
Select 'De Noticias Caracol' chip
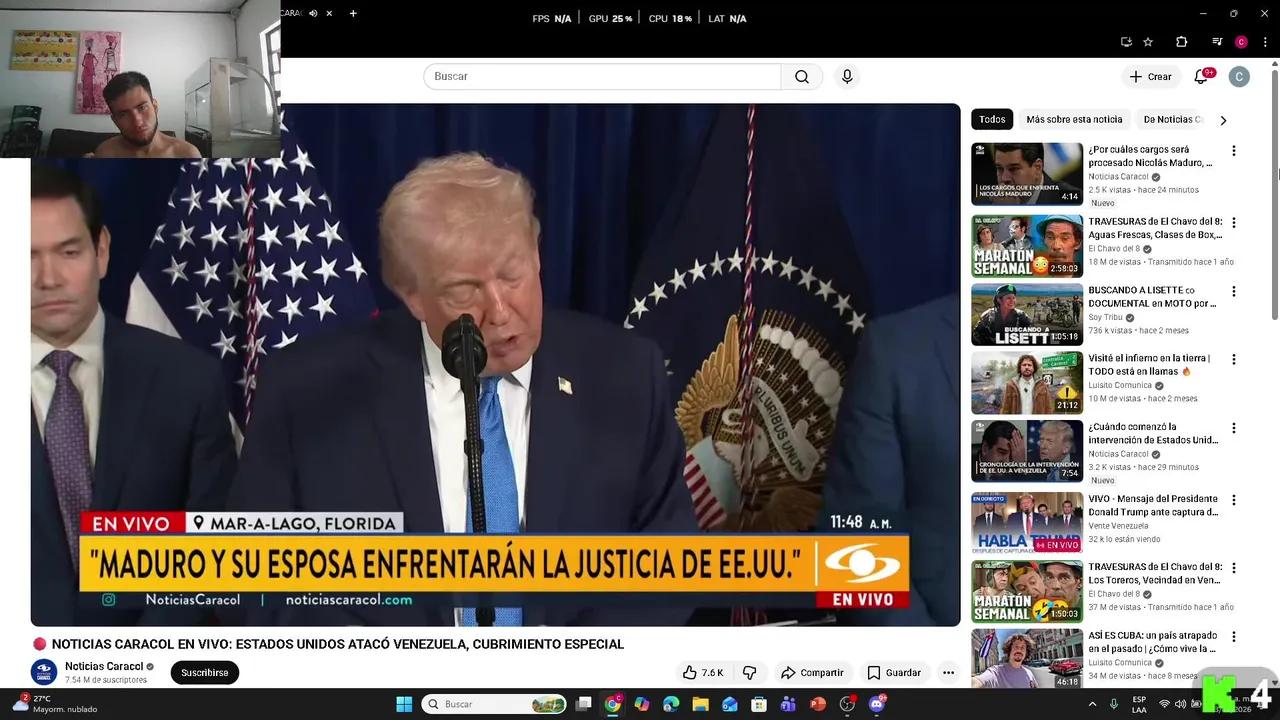coord(1173,119)
